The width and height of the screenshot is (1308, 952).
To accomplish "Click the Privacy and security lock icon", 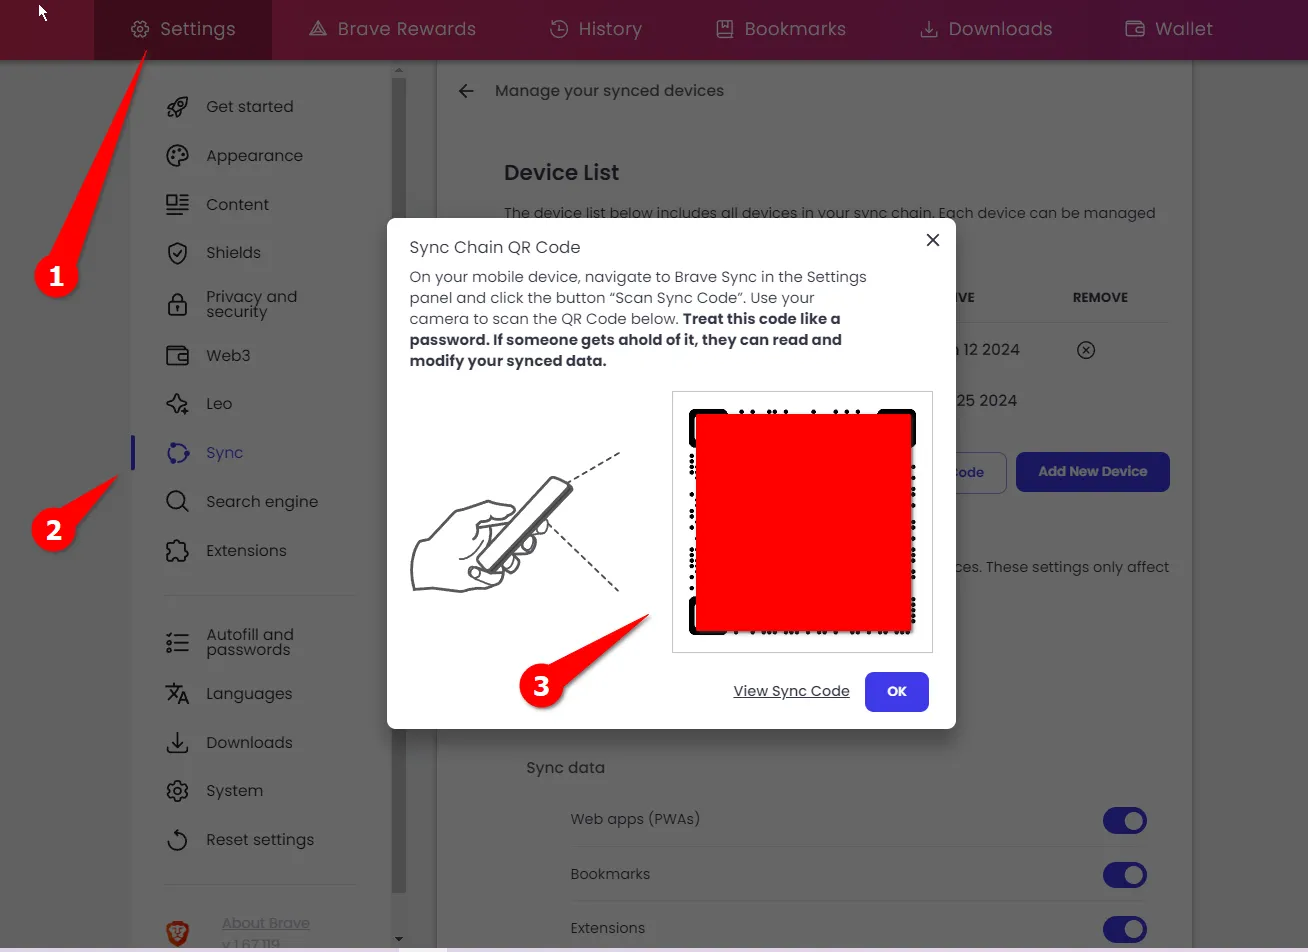I will click(x=177, y=304).
